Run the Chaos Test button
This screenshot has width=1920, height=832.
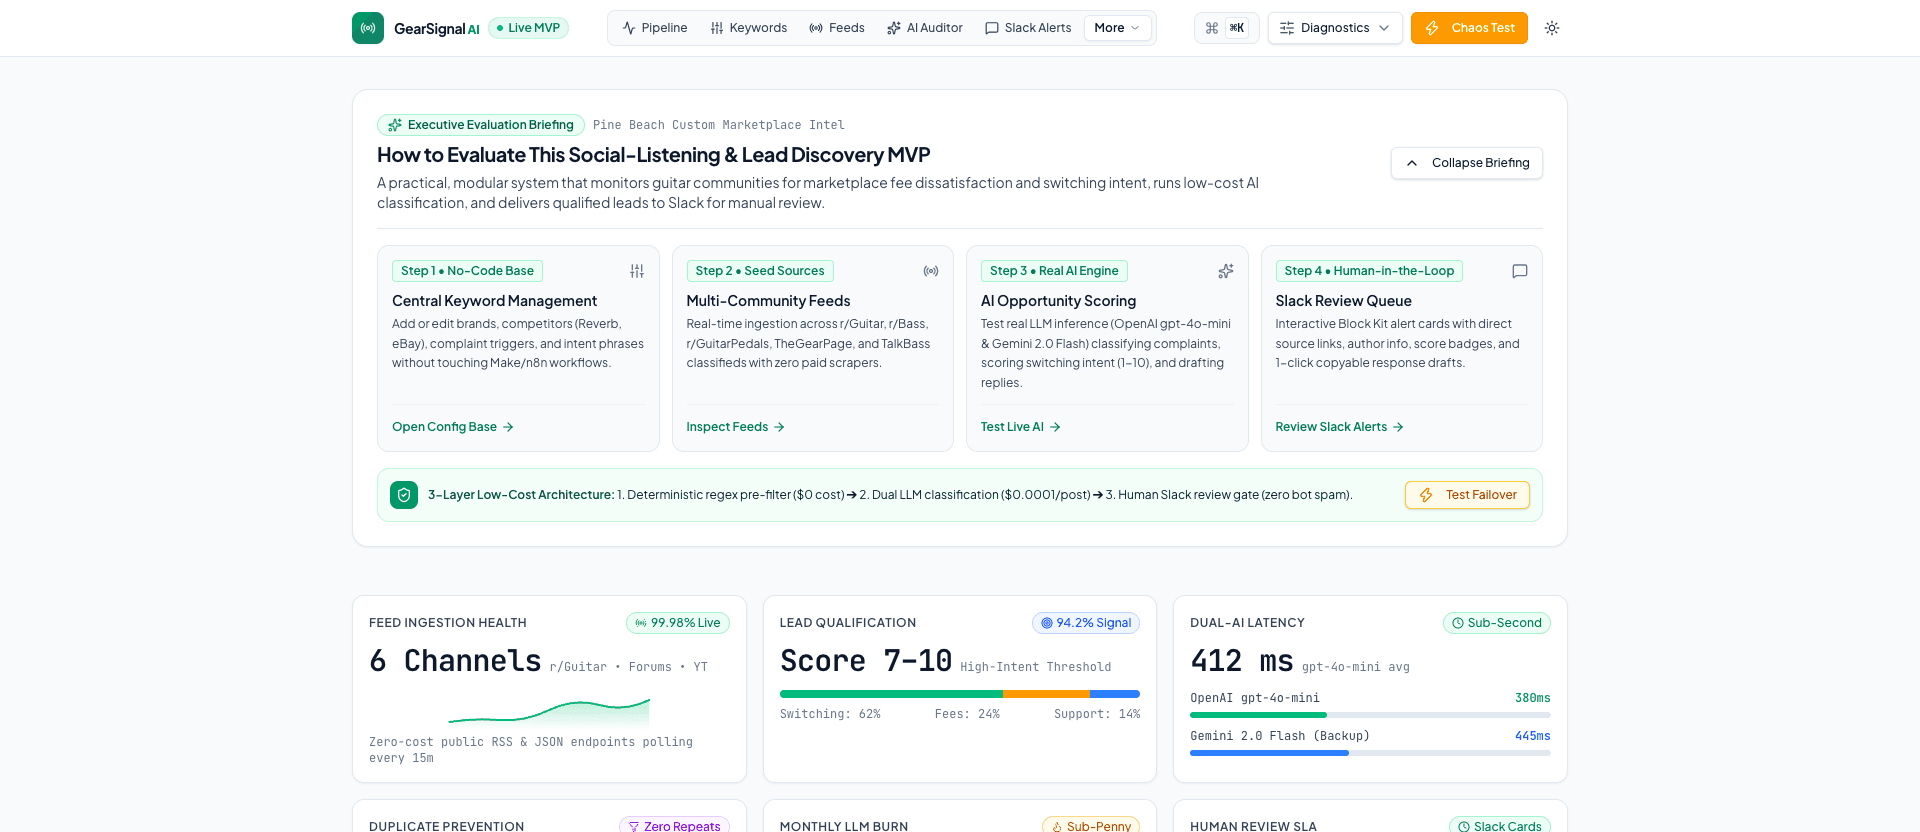1469,28
